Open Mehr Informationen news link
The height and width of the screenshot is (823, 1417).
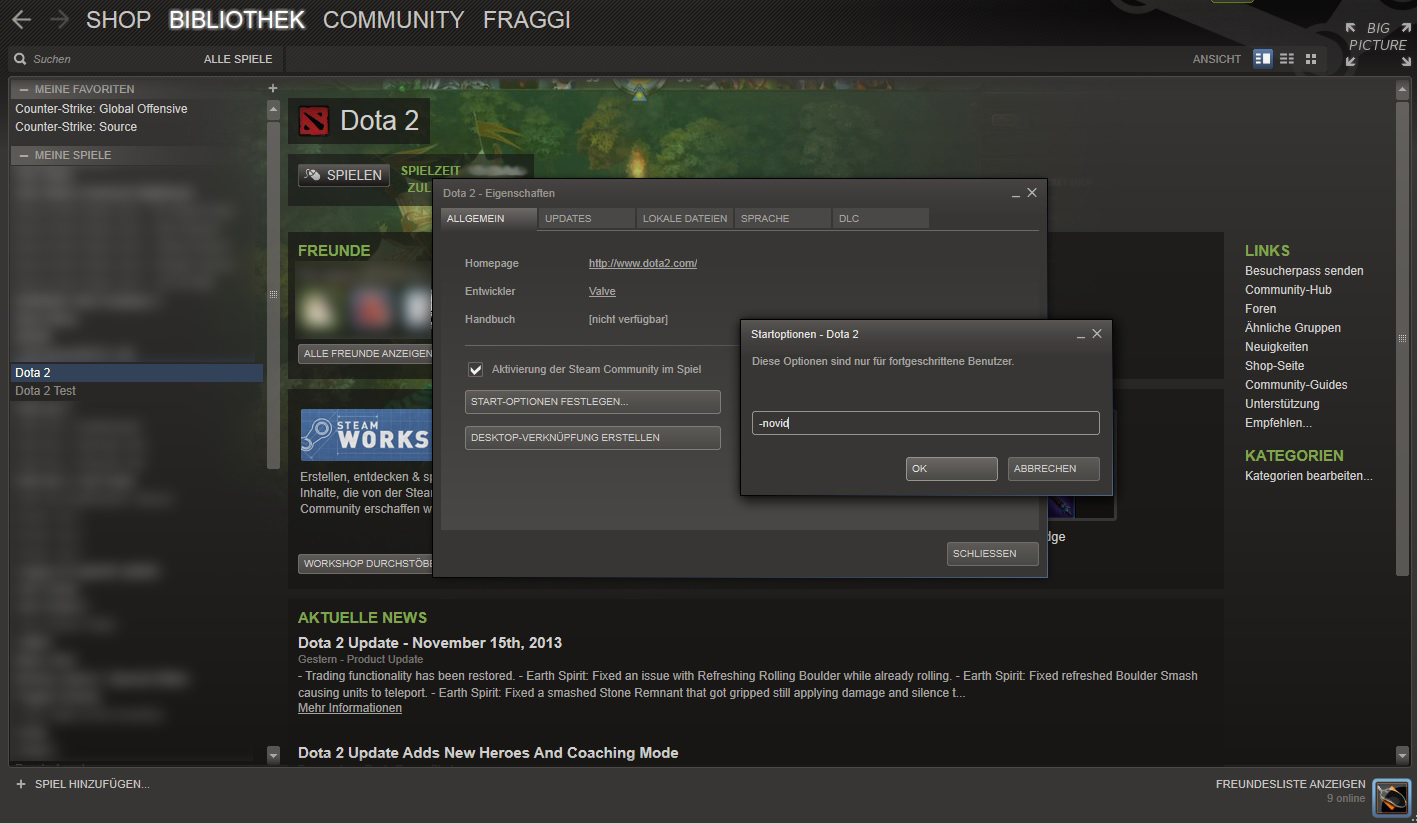350,708
